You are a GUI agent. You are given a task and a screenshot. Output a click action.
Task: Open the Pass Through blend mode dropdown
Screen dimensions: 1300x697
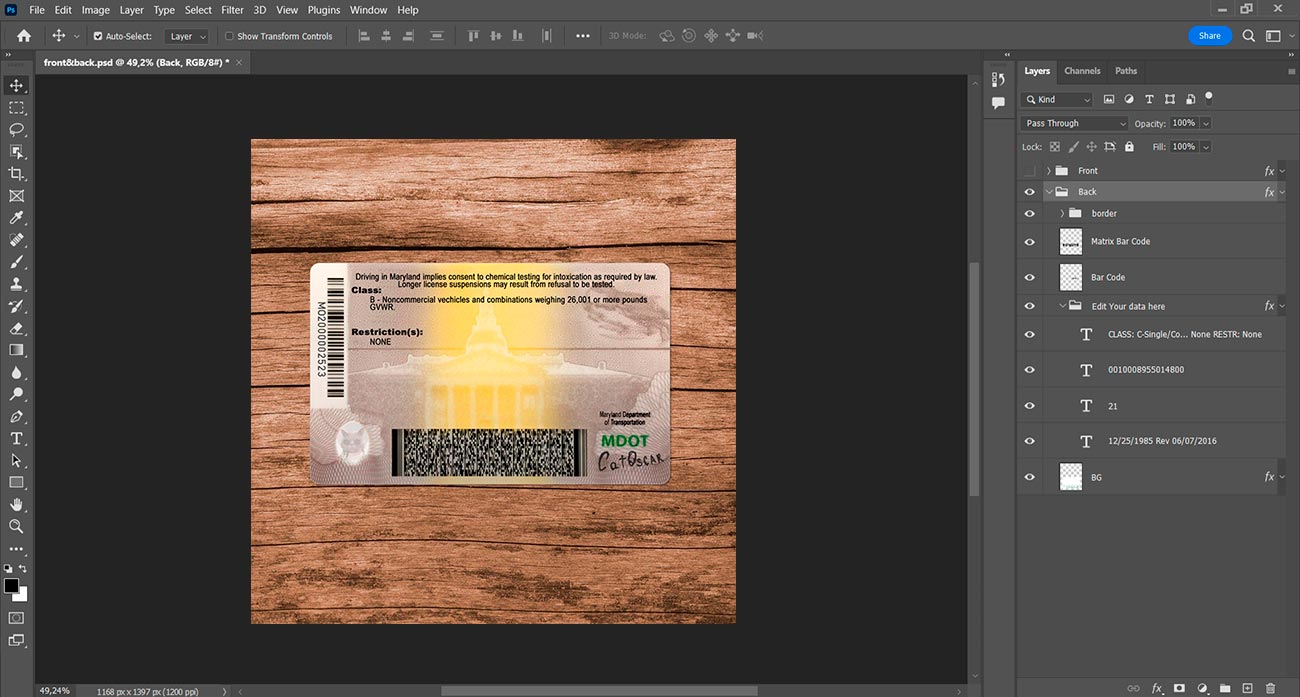click(x=1074, y=123)
